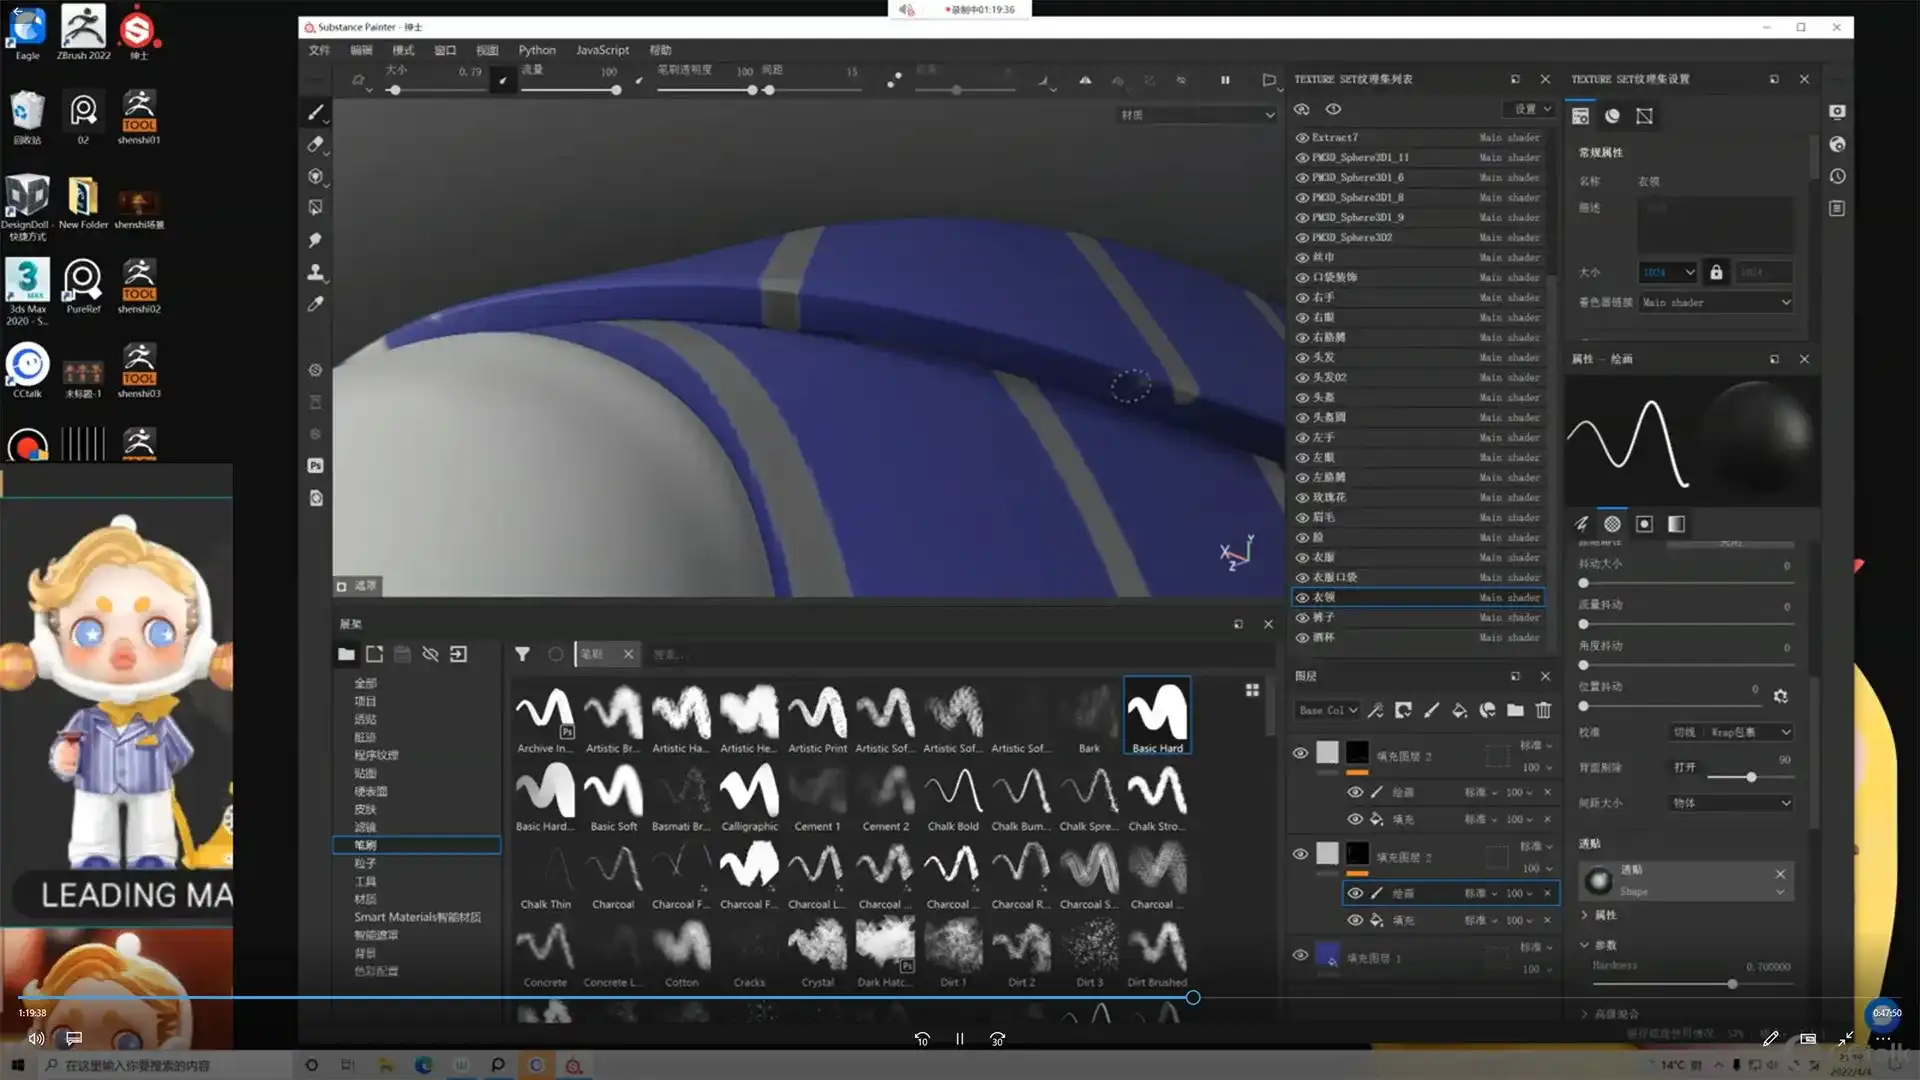Viewport: 1920px width, 1080px height.
Task: Select the Polygon Fill tool
Action: tap(315, 208)
